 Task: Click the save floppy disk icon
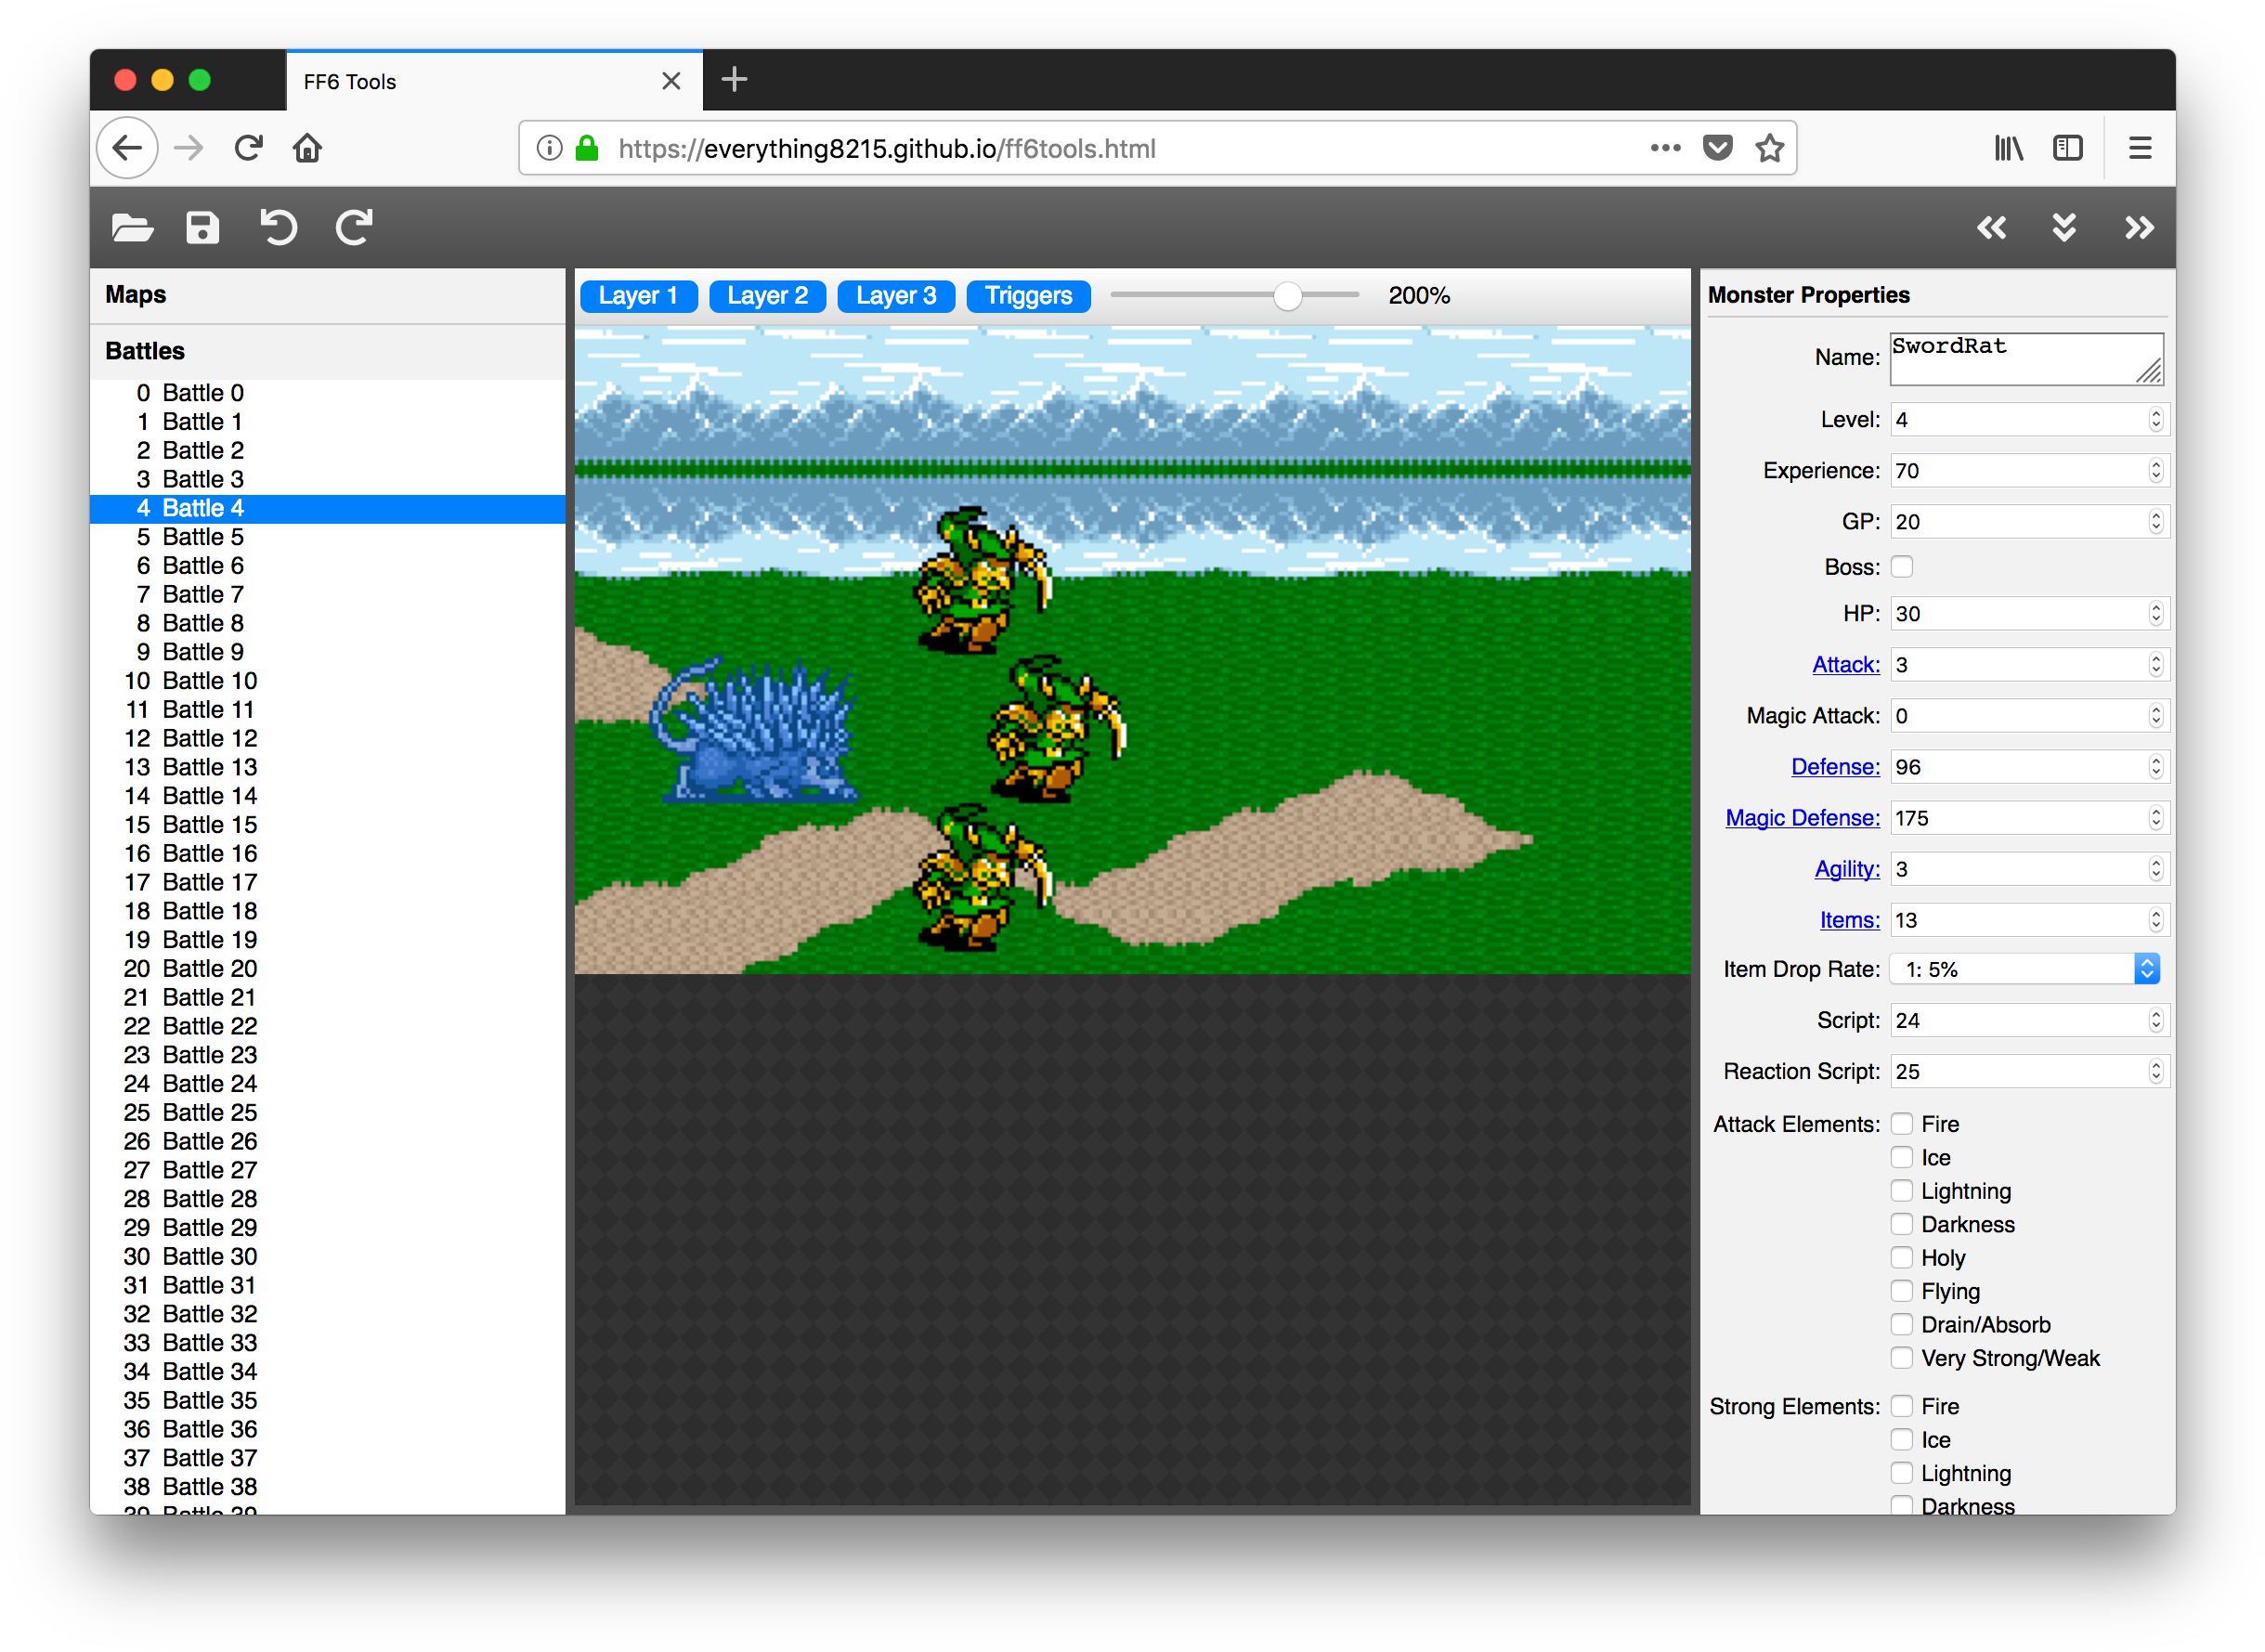tap(203, 228)
